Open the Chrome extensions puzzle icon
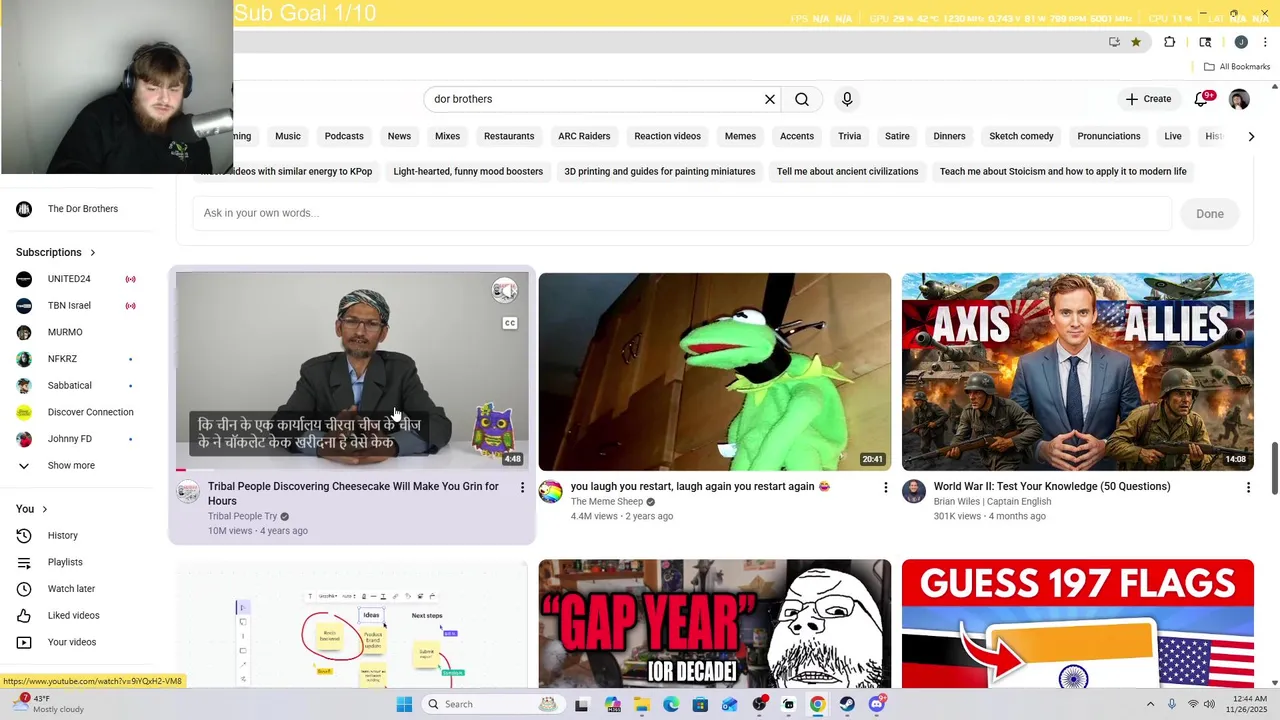The image size is (1280, 720). click(1170, 42)
